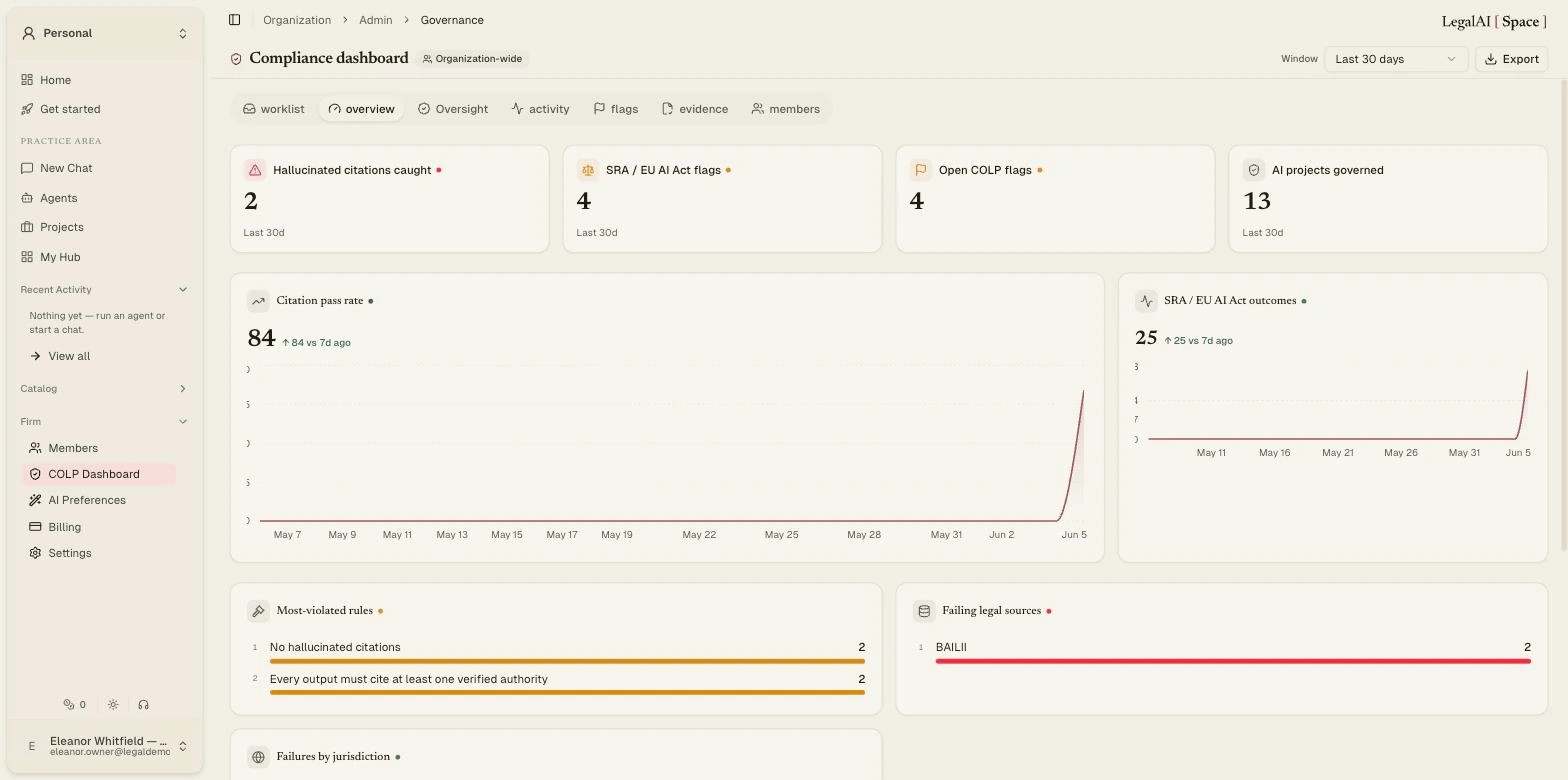Open Home in the sidebar
Viewport: 1568px width, 780px height.
104,80
